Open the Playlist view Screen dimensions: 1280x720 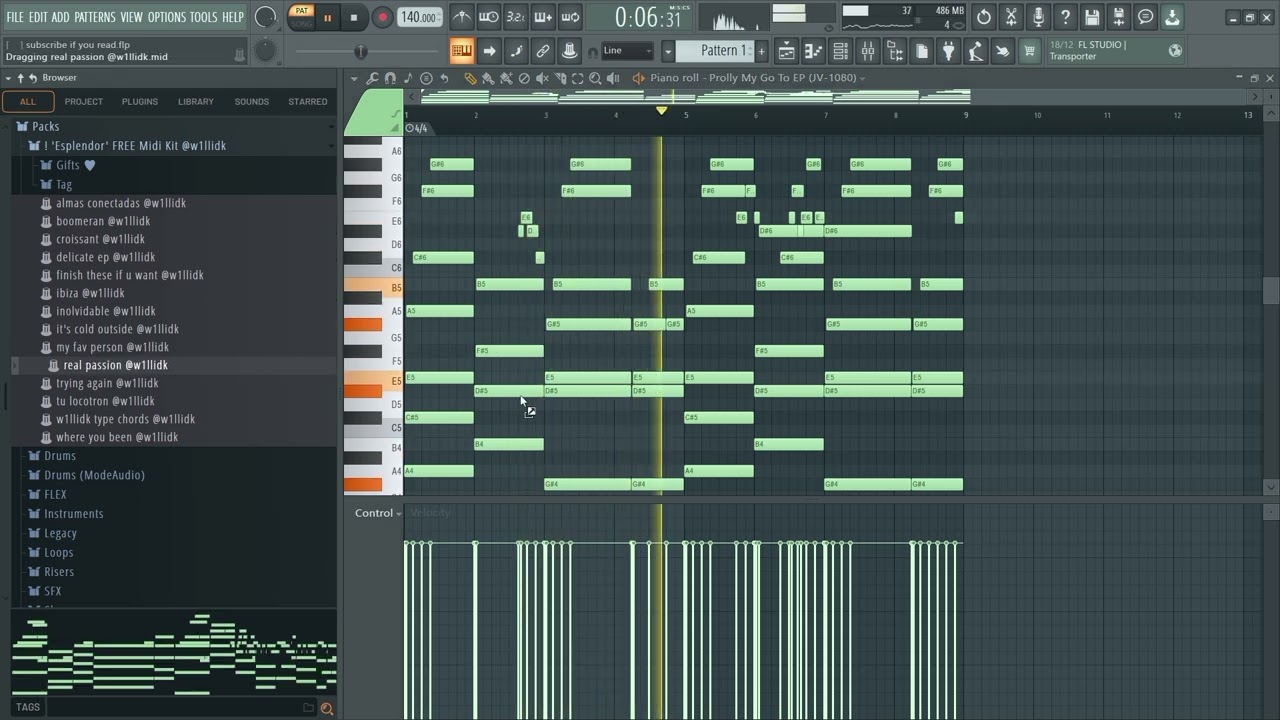787,51
